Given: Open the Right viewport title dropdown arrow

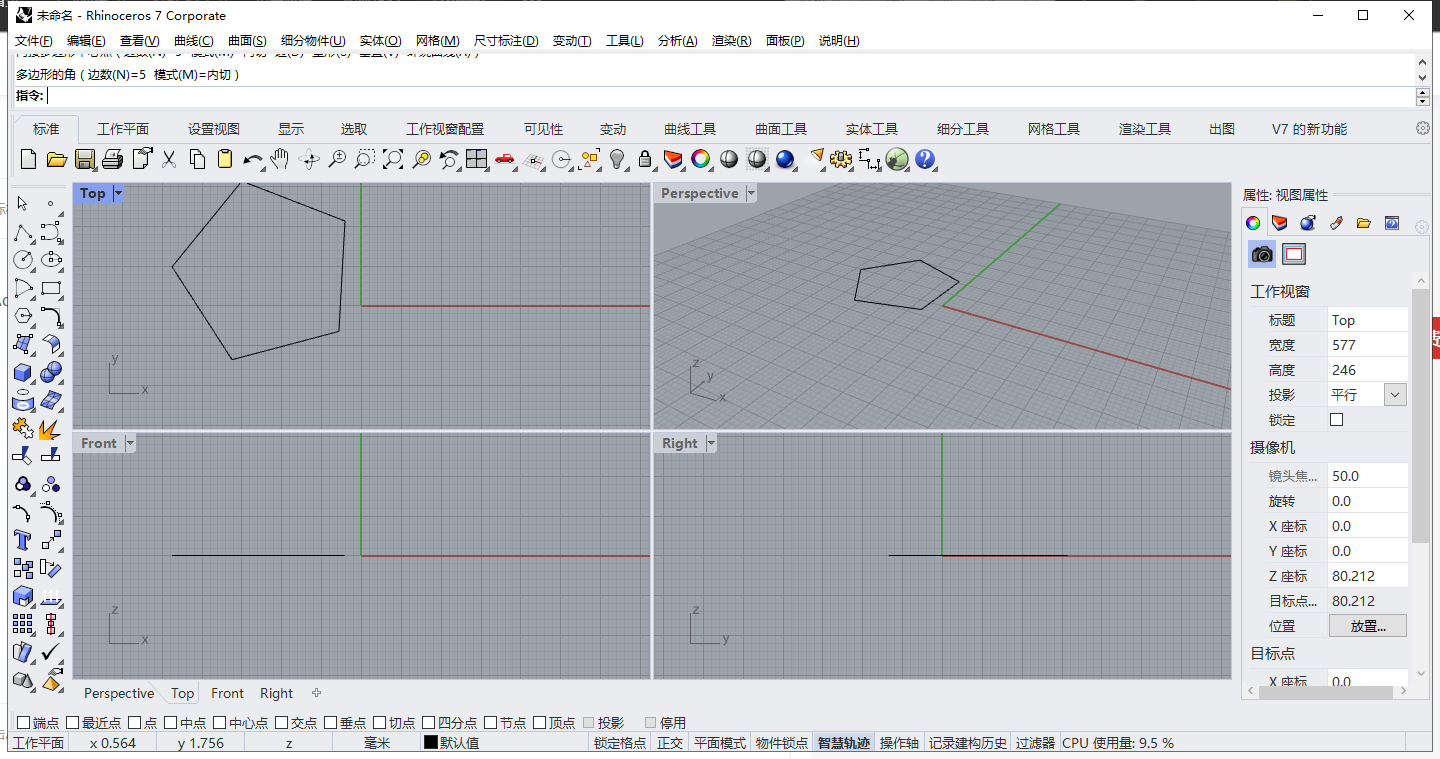Looking at the screenshot, I should [x=711, y=443].
